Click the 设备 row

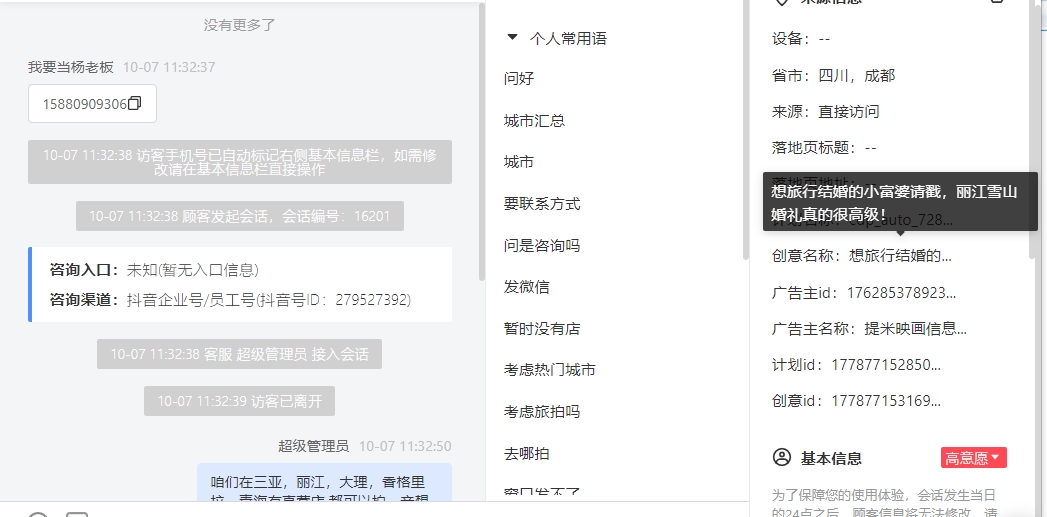801,39
